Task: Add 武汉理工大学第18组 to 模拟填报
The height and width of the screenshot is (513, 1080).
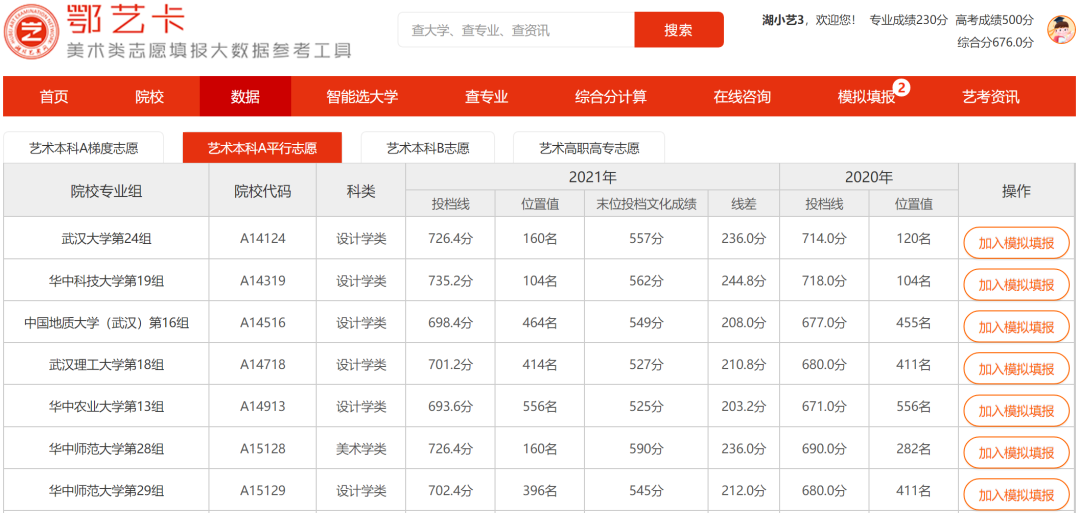Action: [1016, 368]
